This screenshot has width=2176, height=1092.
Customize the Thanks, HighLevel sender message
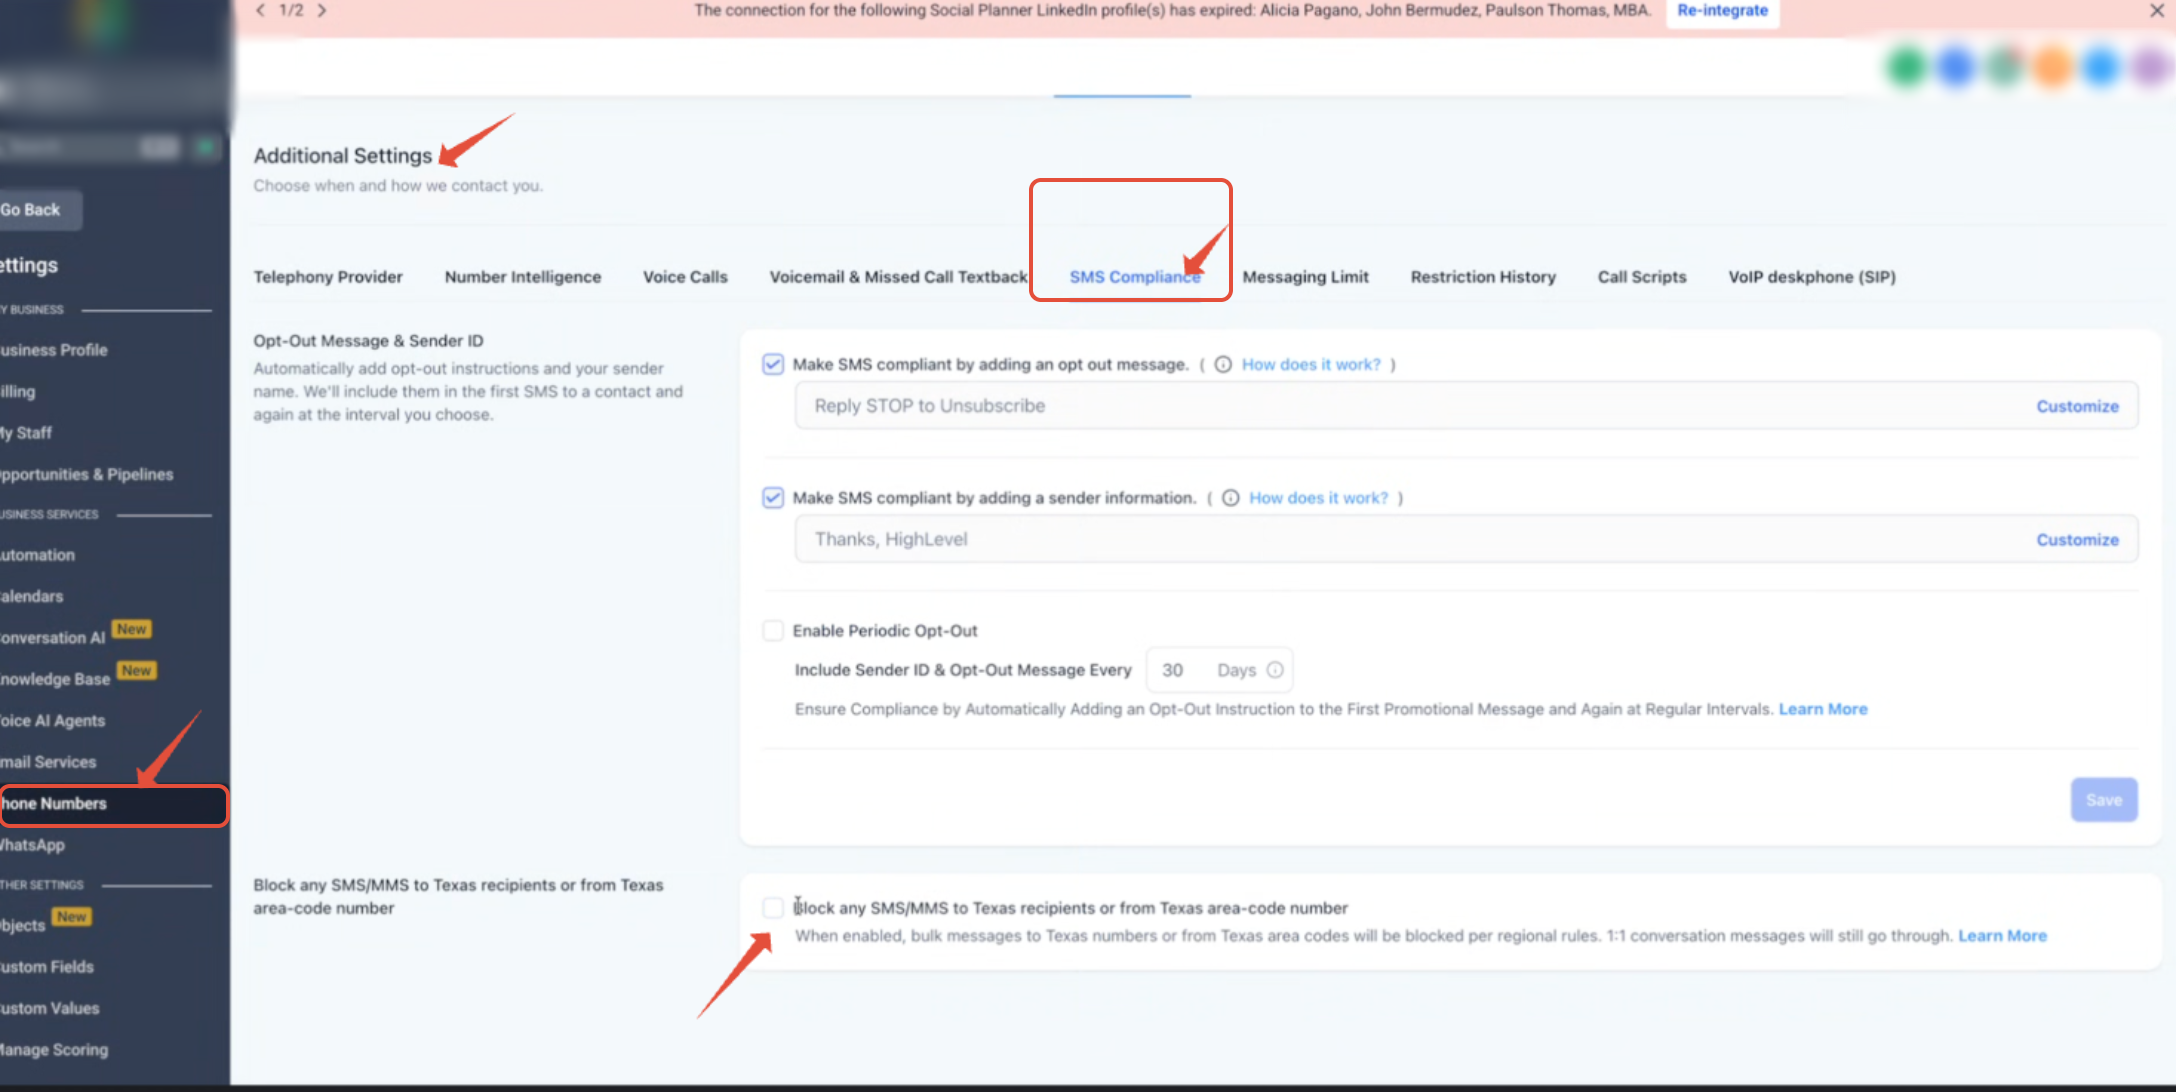coord(2077,540)
